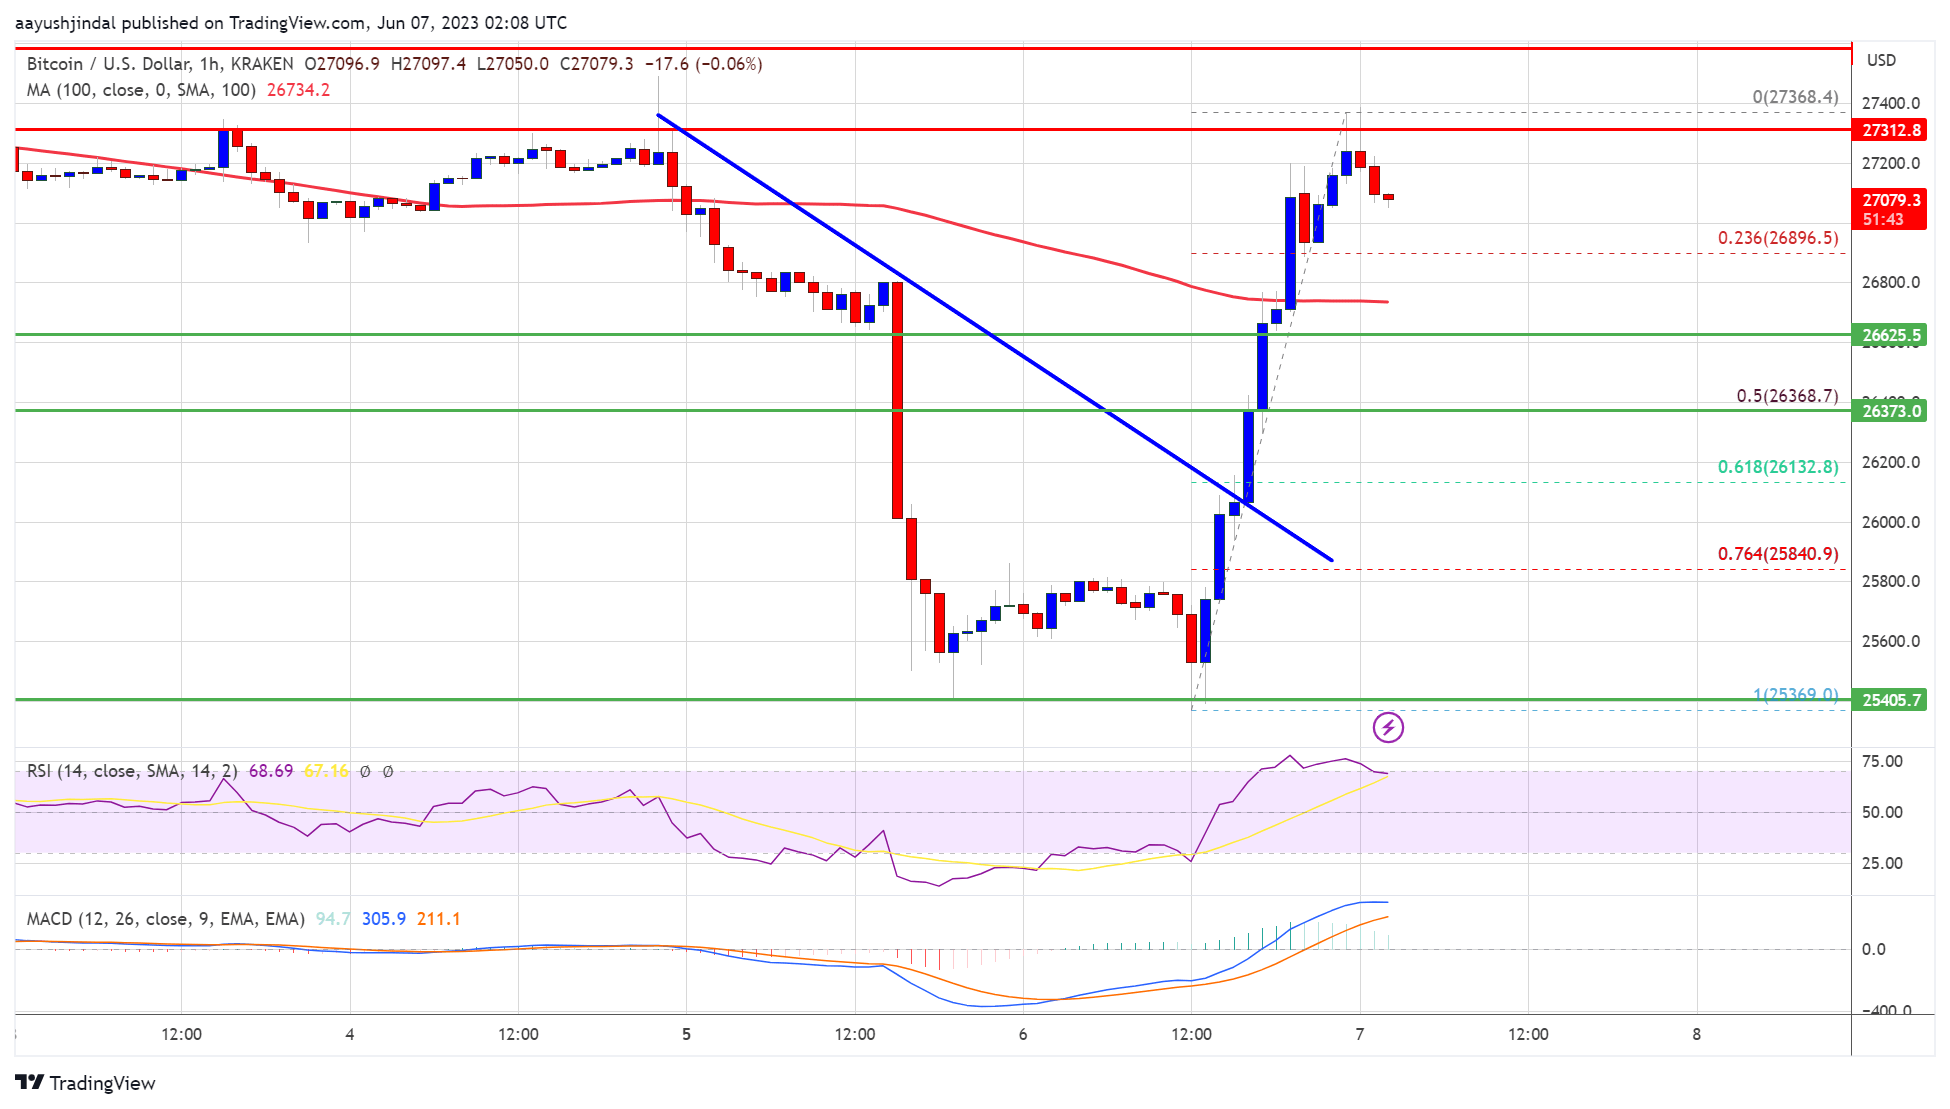1950x1109 pixels.
Task: Click the RSI axis value 75.00
Action: click(1882, 762)
